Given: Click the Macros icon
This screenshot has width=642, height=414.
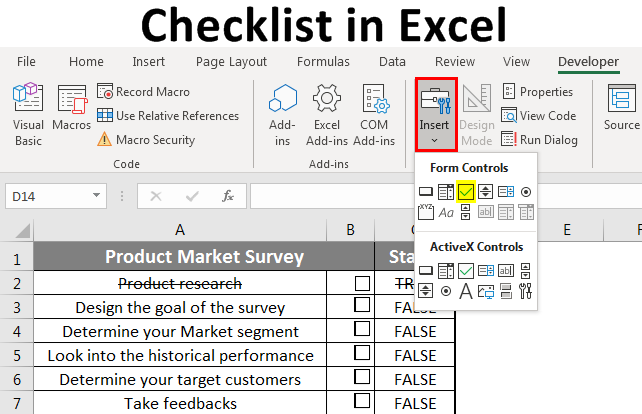Looking at the screenshot, I should tap(72, 115).
